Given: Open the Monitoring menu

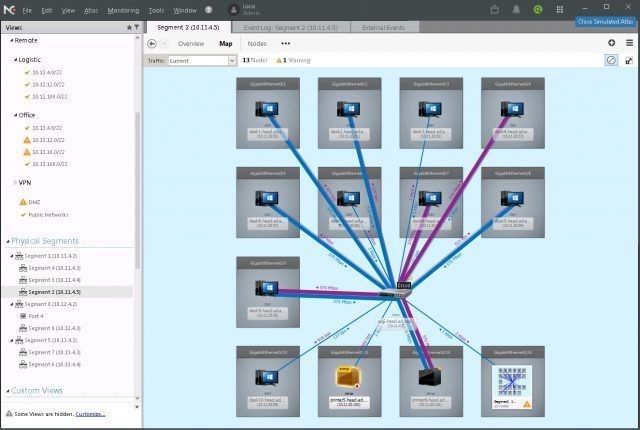Looking at the screenshot, I should [x=123, y=11].
